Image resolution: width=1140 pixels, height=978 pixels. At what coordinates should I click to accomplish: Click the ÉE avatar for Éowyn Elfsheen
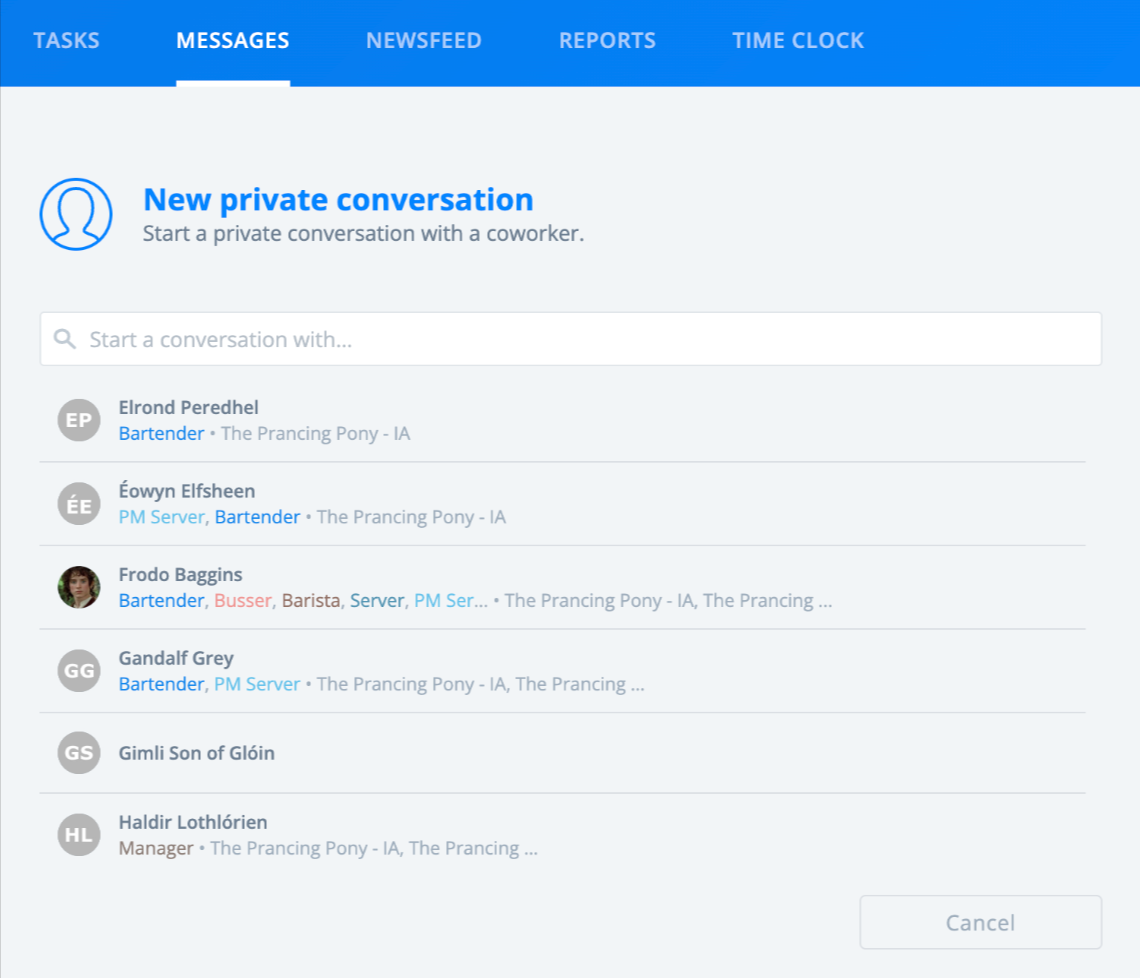coord(79,504)
